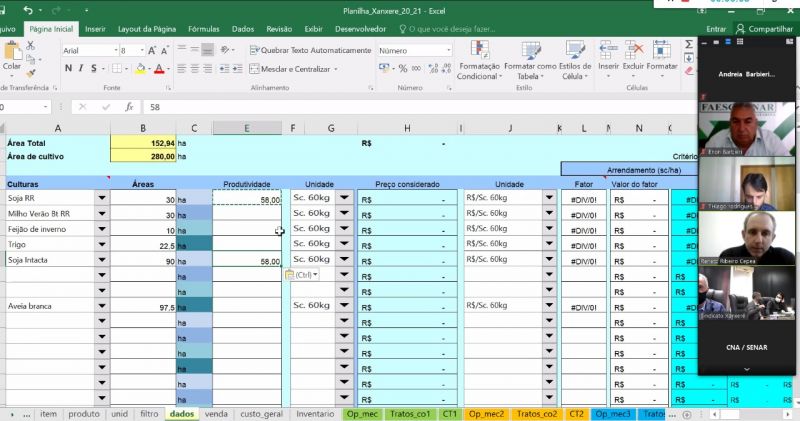Switch to the Inventario sheet tab
The width and height of the screenshot is (800, 421).
315,414
